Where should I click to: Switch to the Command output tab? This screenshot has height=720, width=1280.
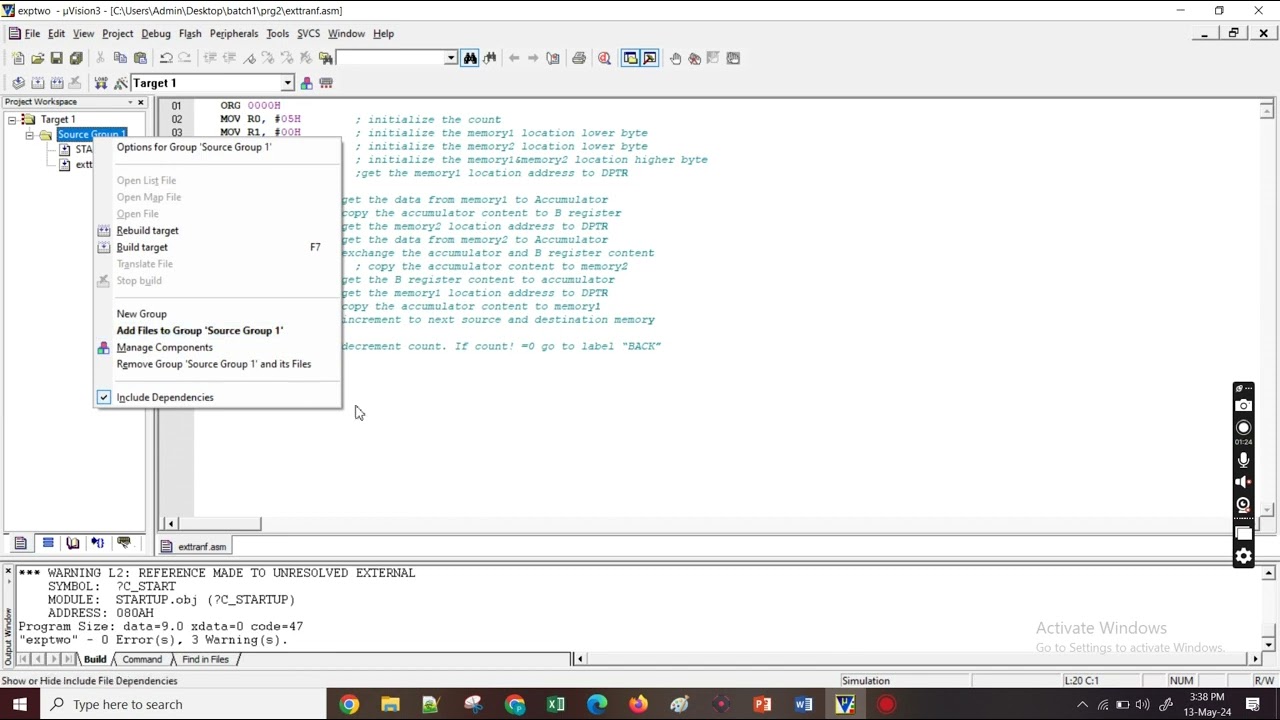142,659
